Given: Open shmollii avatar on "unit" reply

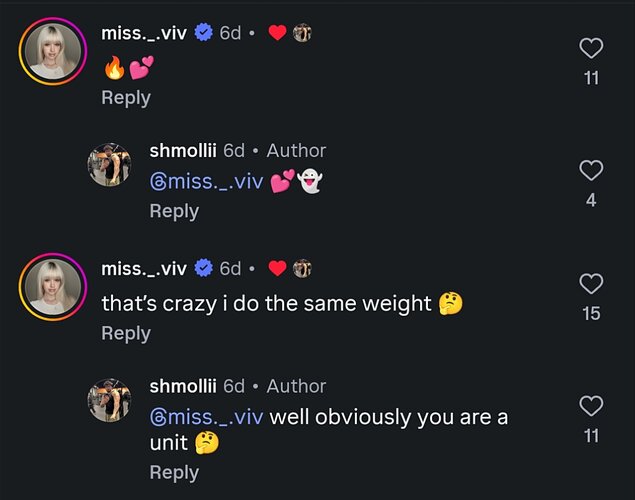Looking at the screenshot, I should [109, 400].
